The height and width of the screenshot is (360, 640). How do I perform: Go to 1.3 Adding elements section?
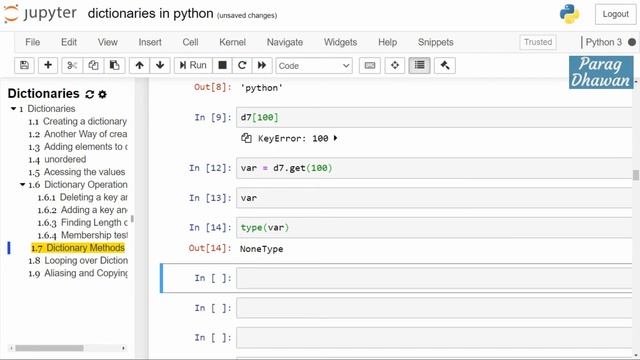click(78, 147)
